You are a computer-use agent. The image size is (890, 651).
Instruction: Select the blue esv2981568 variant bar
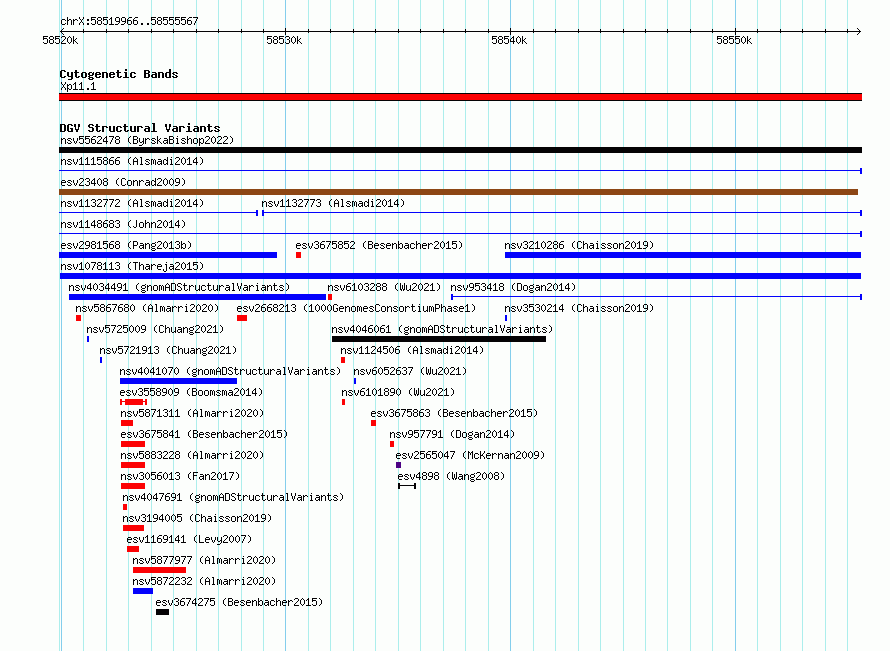point(168,255)
